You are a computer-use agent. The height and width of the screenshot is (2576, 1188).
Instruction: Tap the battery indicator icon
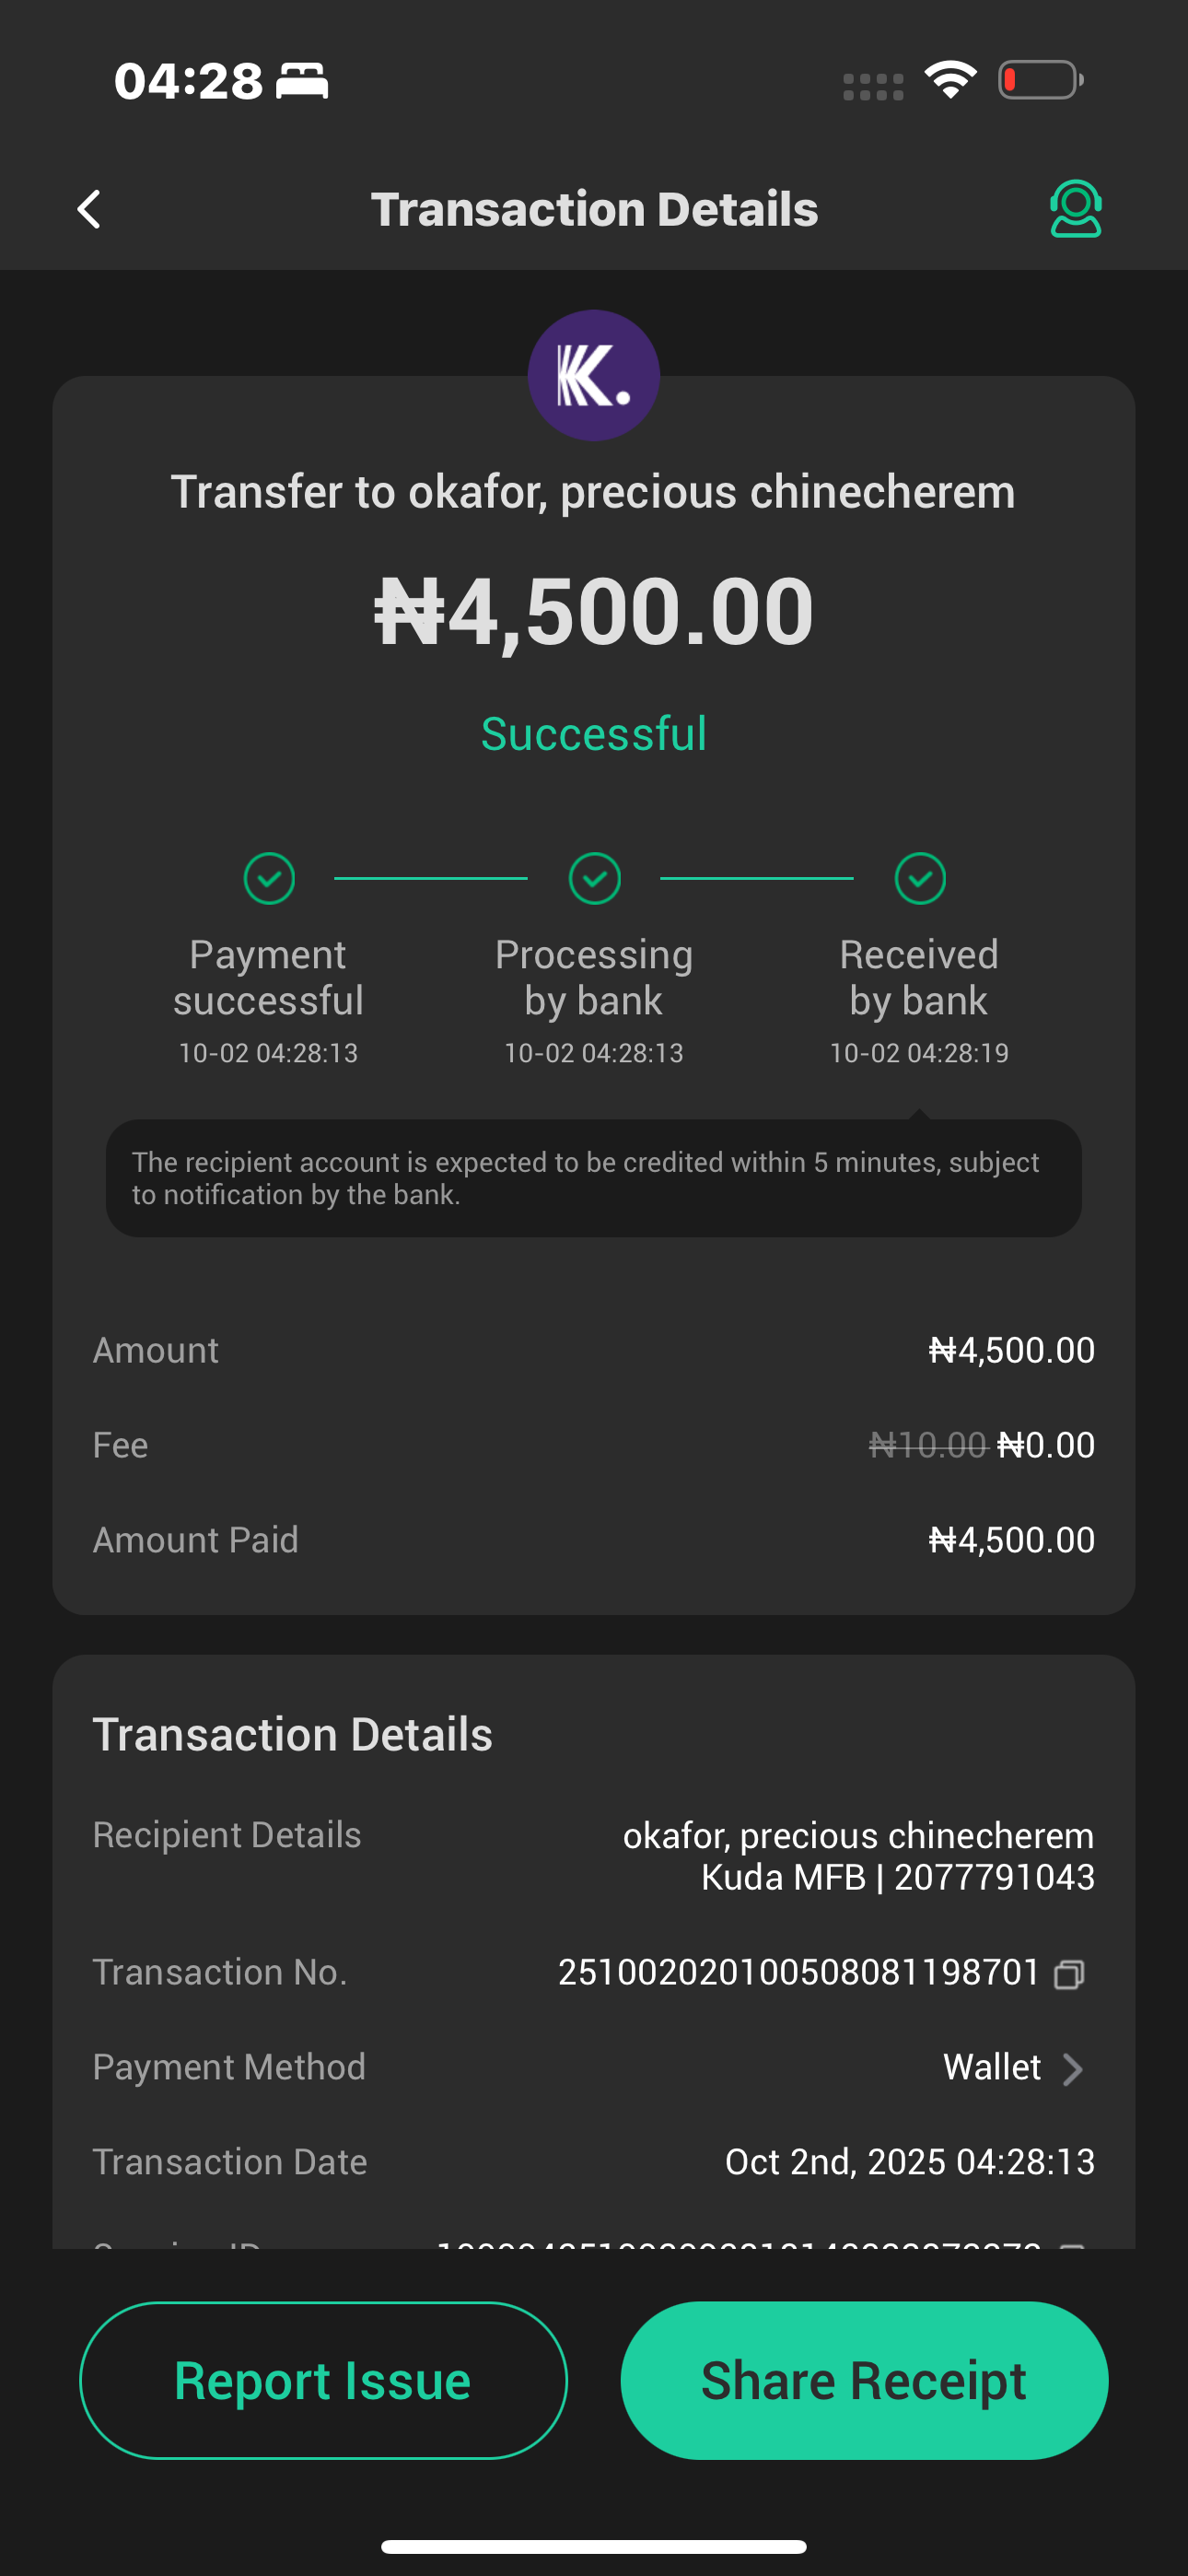pos(1040,80)
